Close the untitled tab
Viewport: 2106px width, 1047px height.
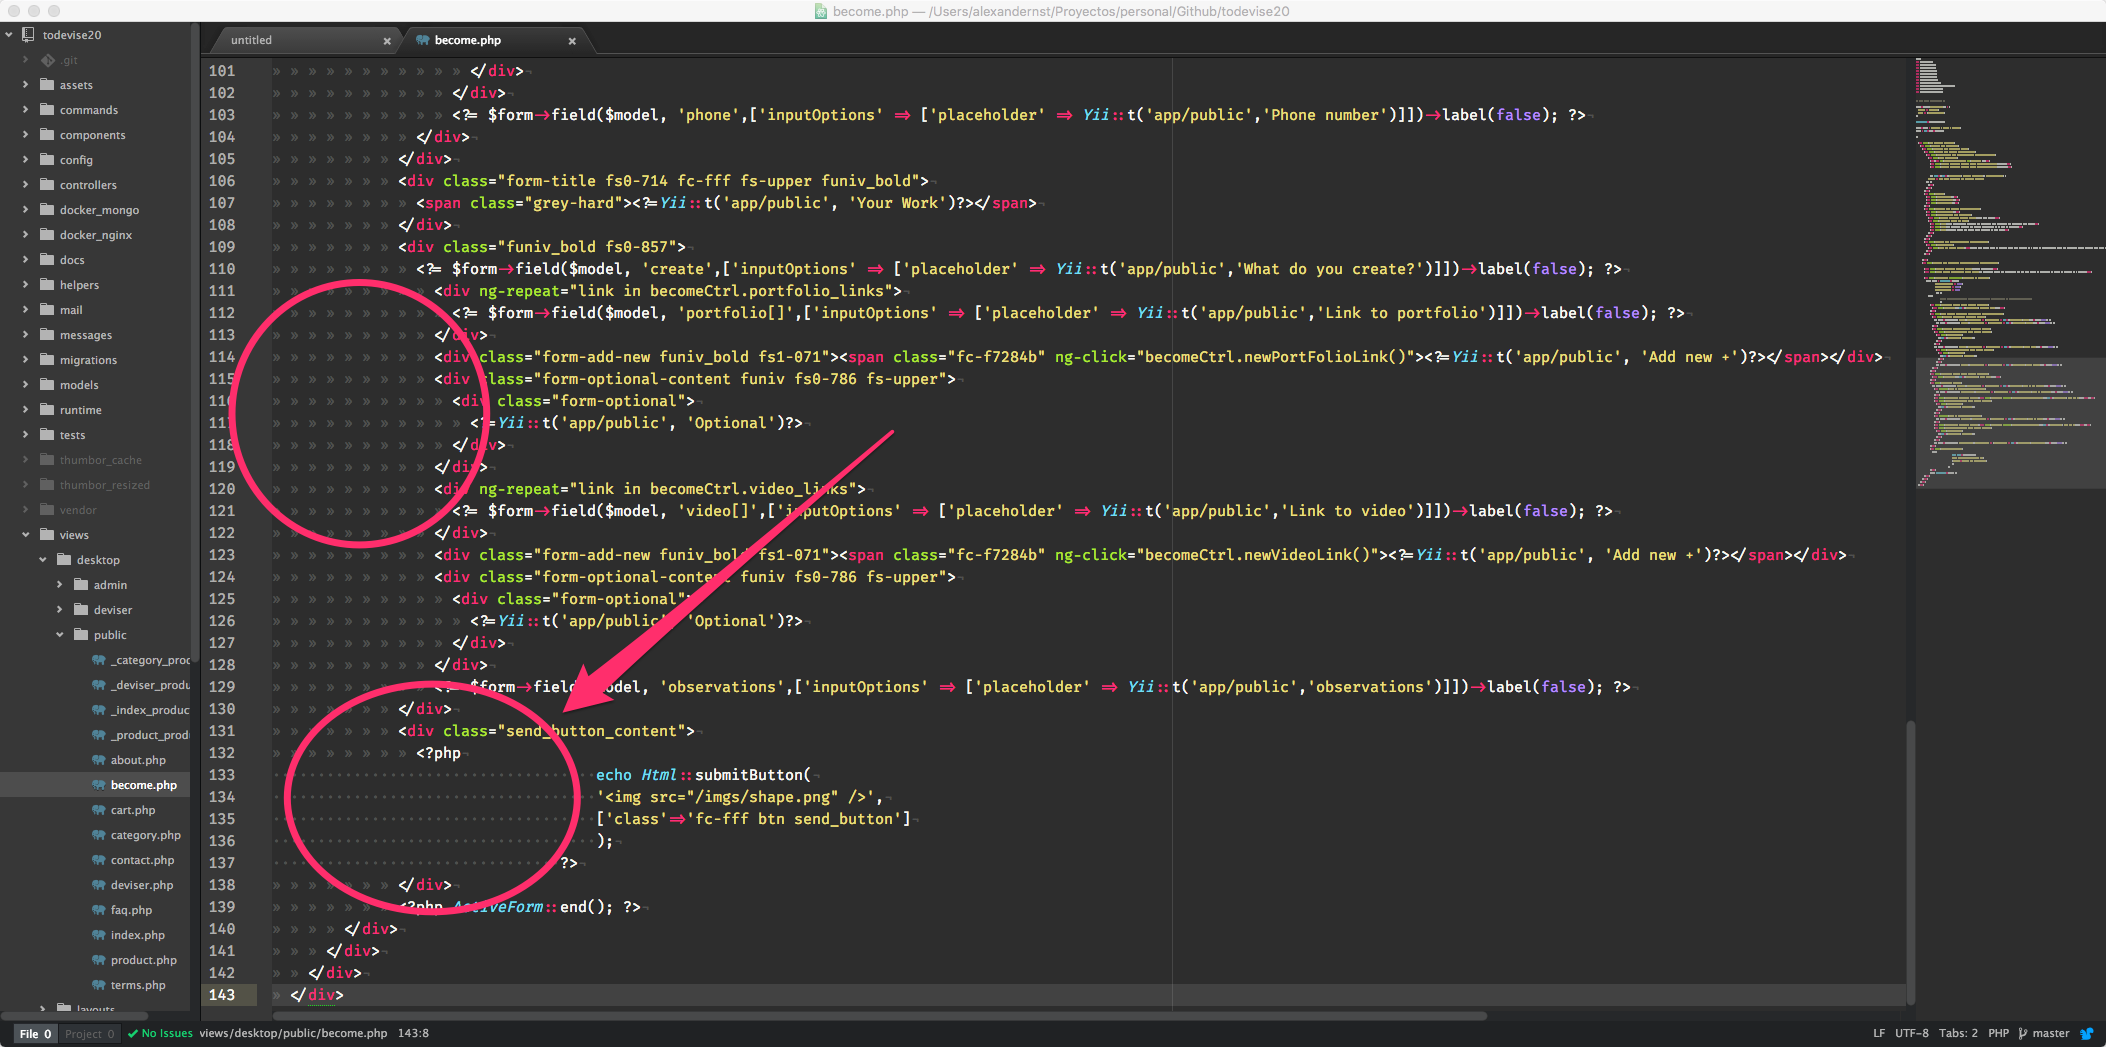click(387, 41)
